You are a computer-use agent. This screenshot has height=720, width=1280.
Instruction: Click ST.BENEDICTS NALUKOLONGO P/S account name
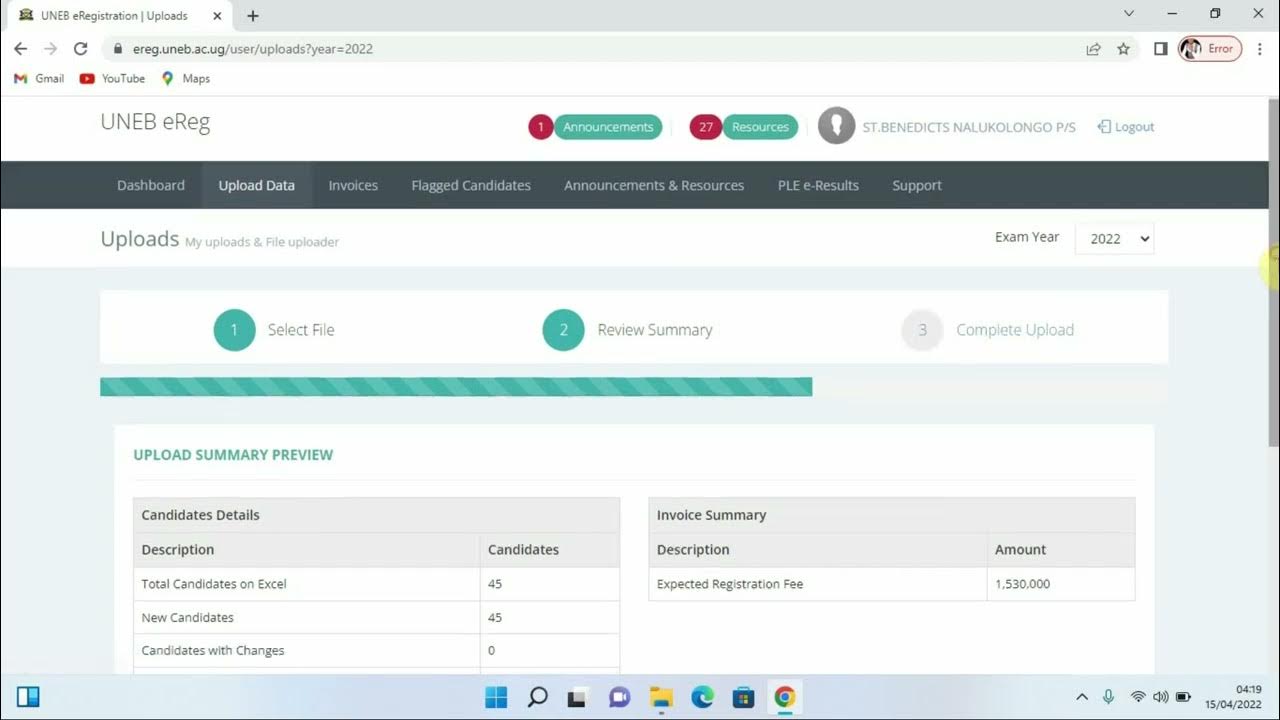click(969, 127)
